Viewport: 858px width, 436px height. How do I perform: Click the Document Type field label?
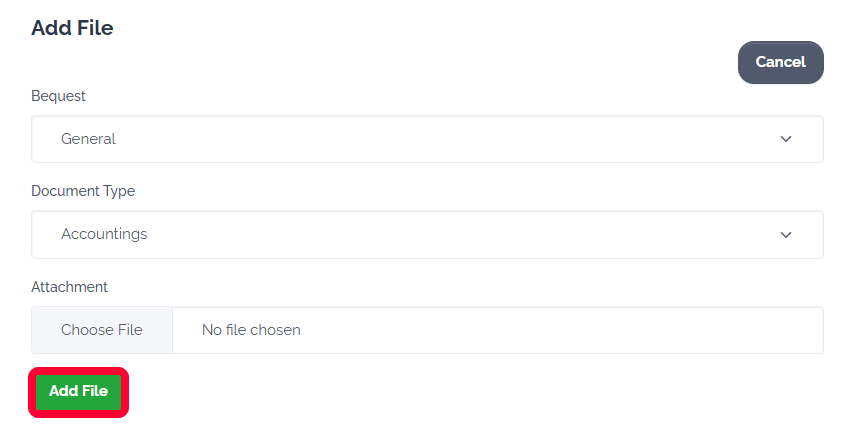83,191
